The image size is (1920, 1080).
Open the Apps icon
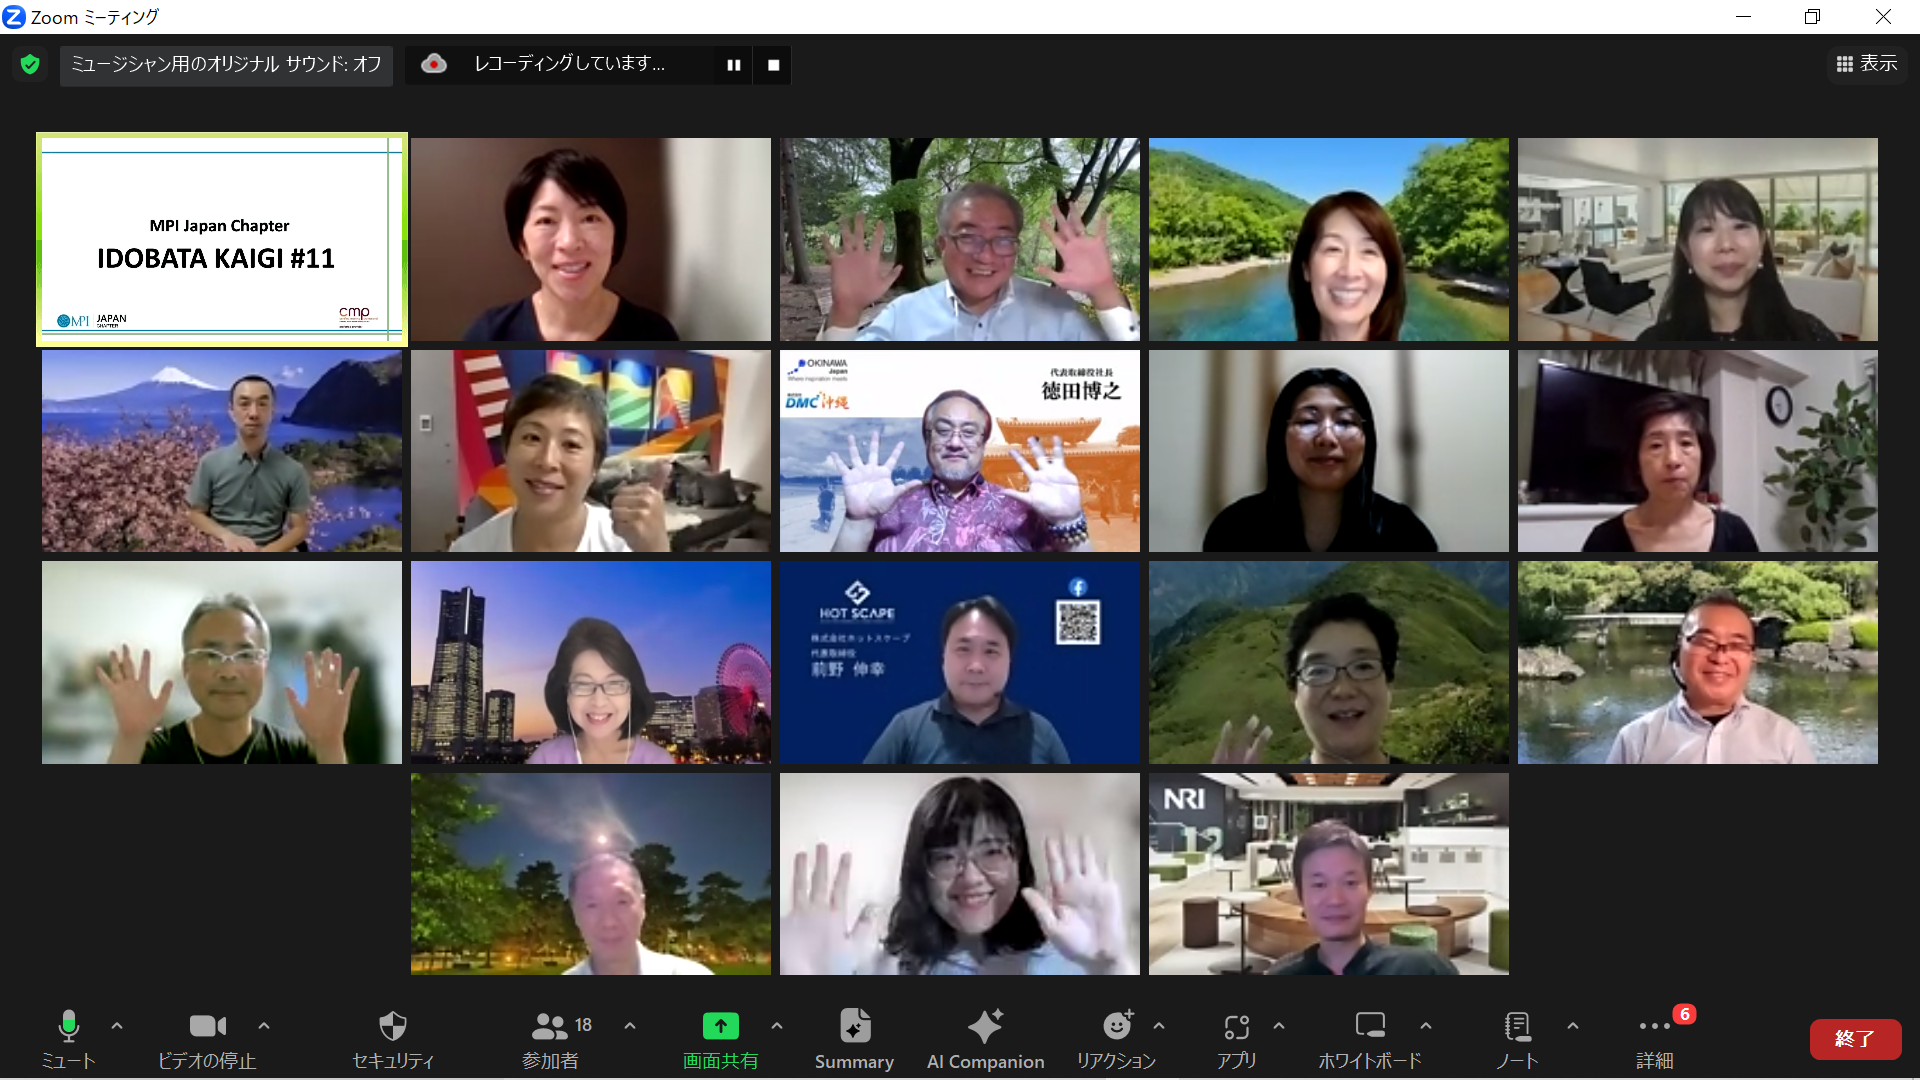click(1236, 1027)
